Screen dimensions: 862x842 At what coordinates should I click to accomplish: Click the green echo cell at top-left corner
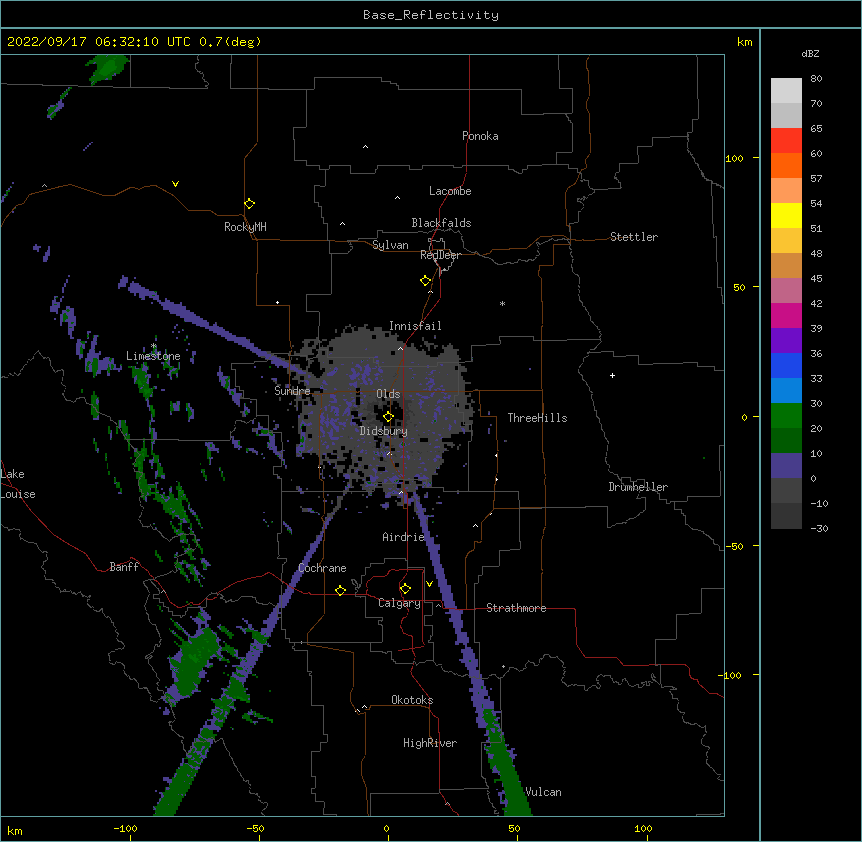pos(108,69)
